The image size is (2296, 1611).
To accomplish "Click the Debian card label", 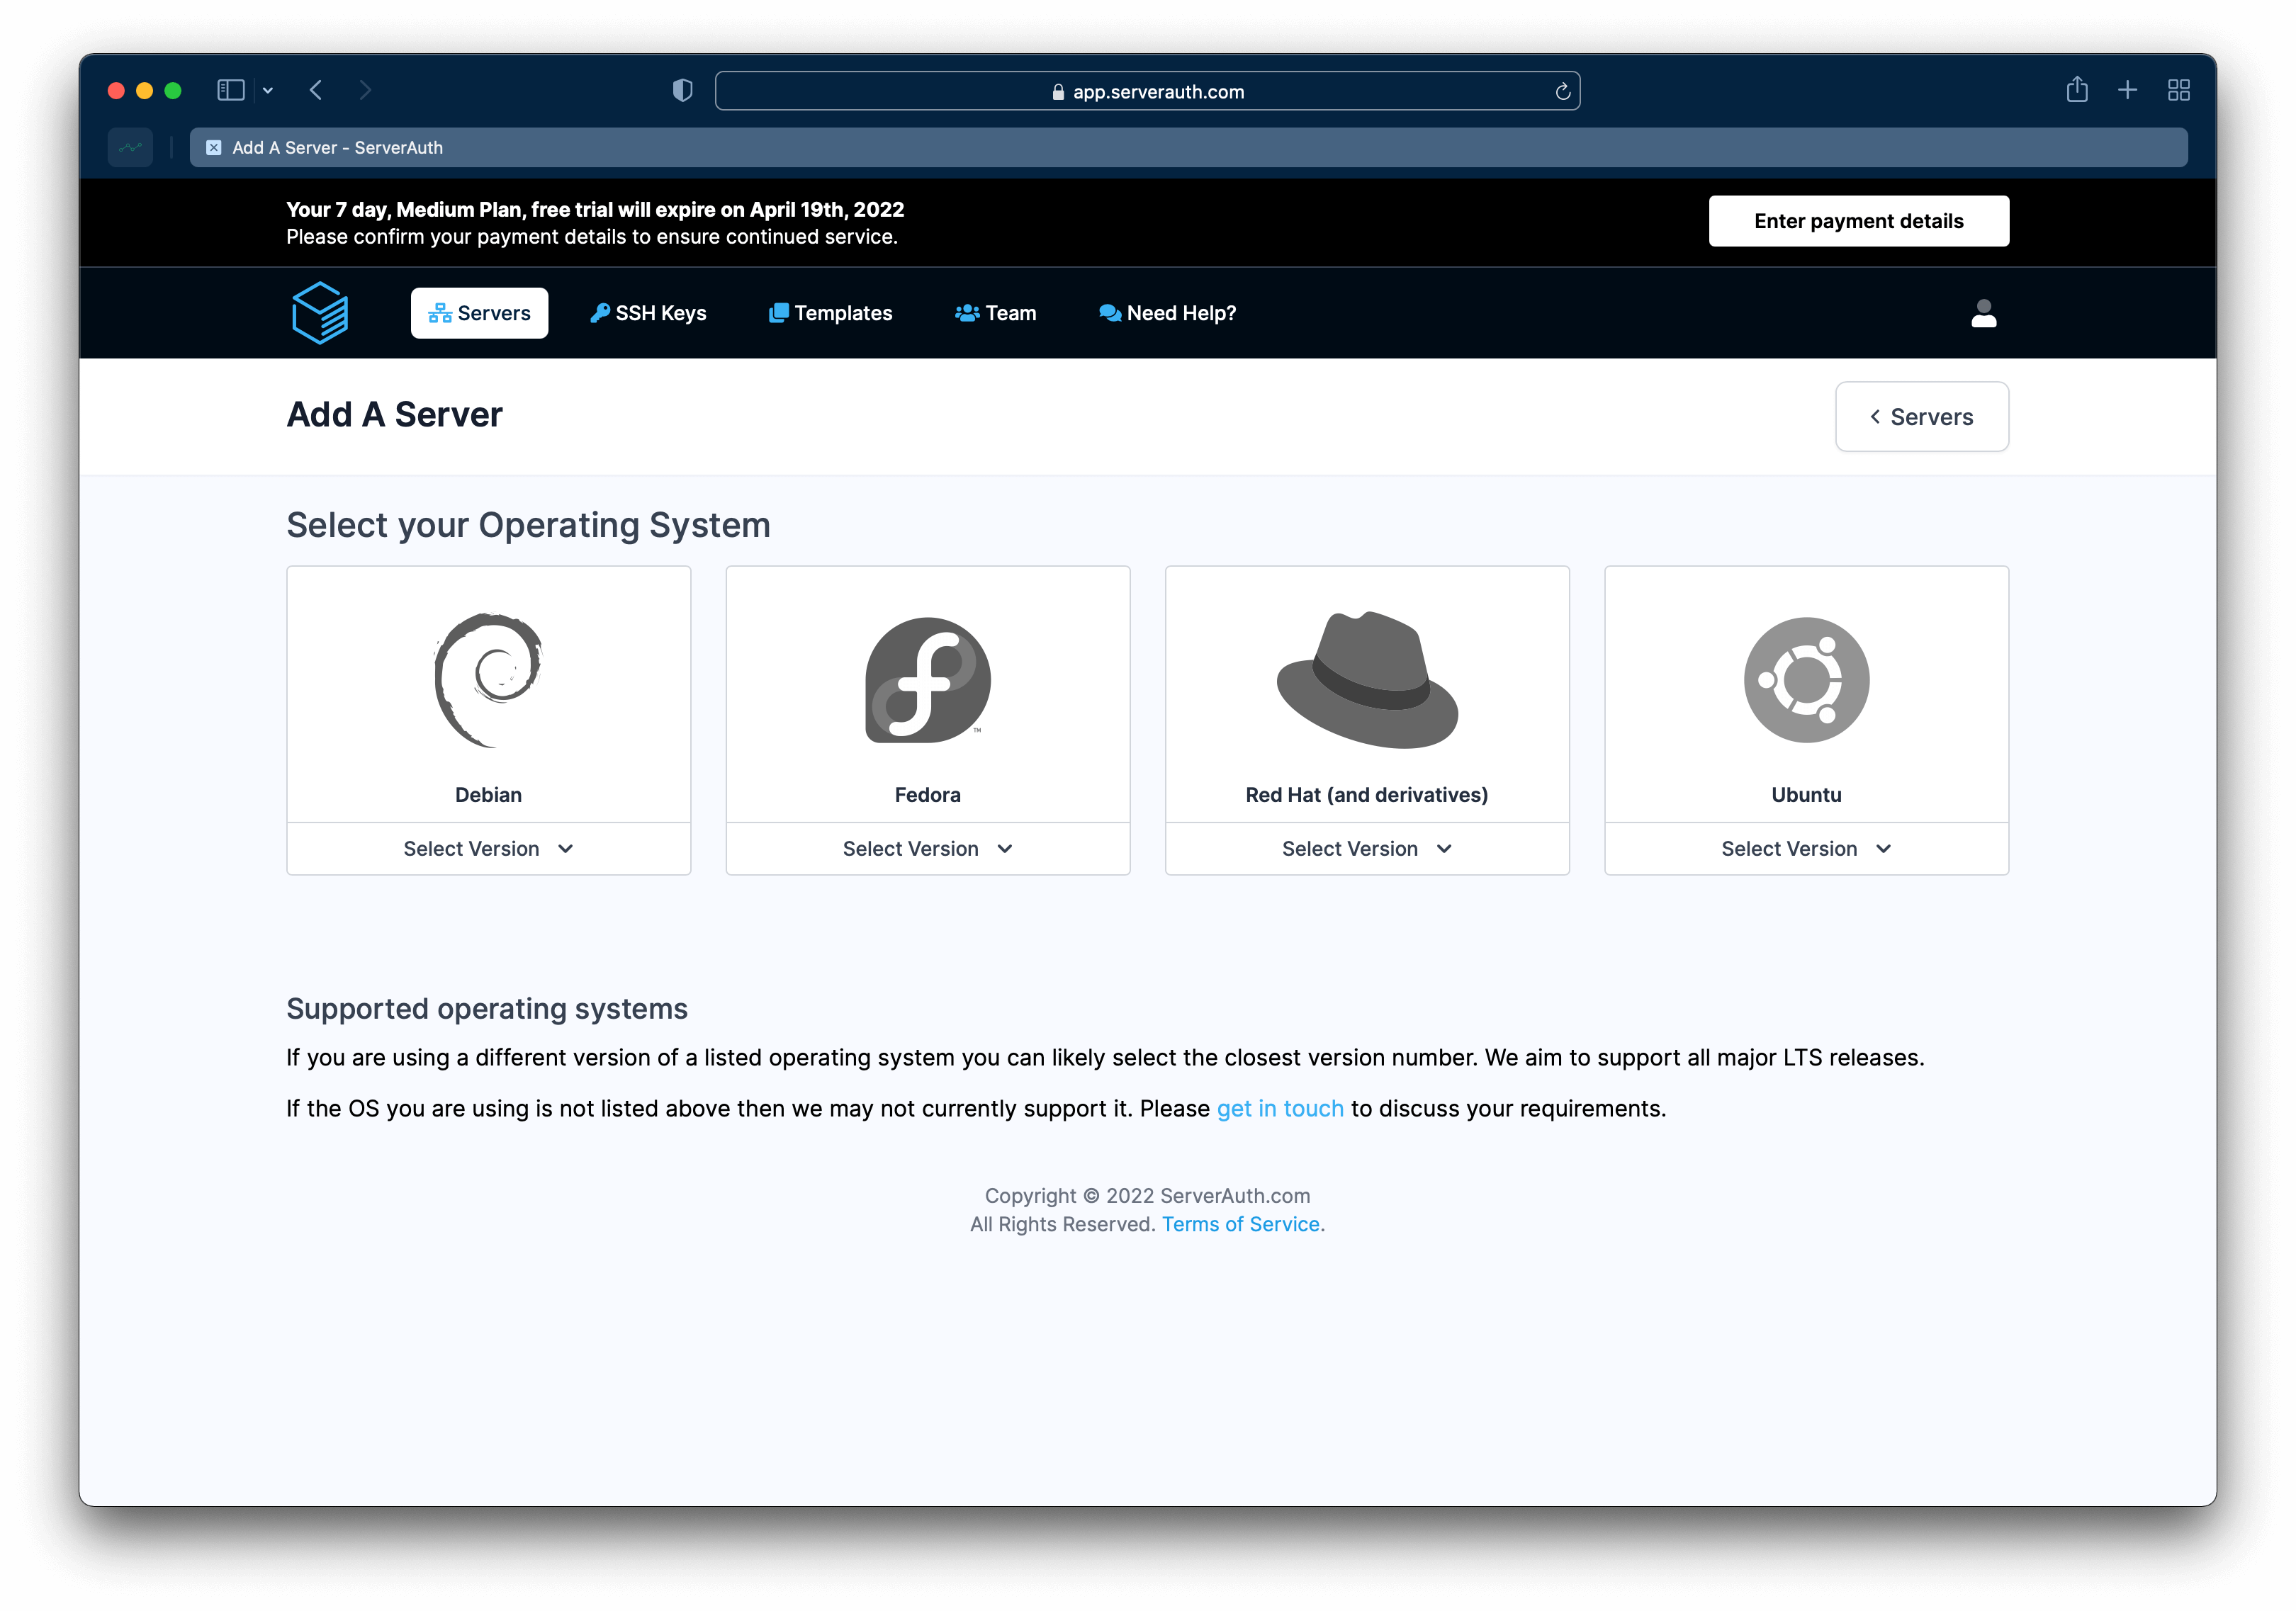I will pyautogui.click(x=488, y=795).
